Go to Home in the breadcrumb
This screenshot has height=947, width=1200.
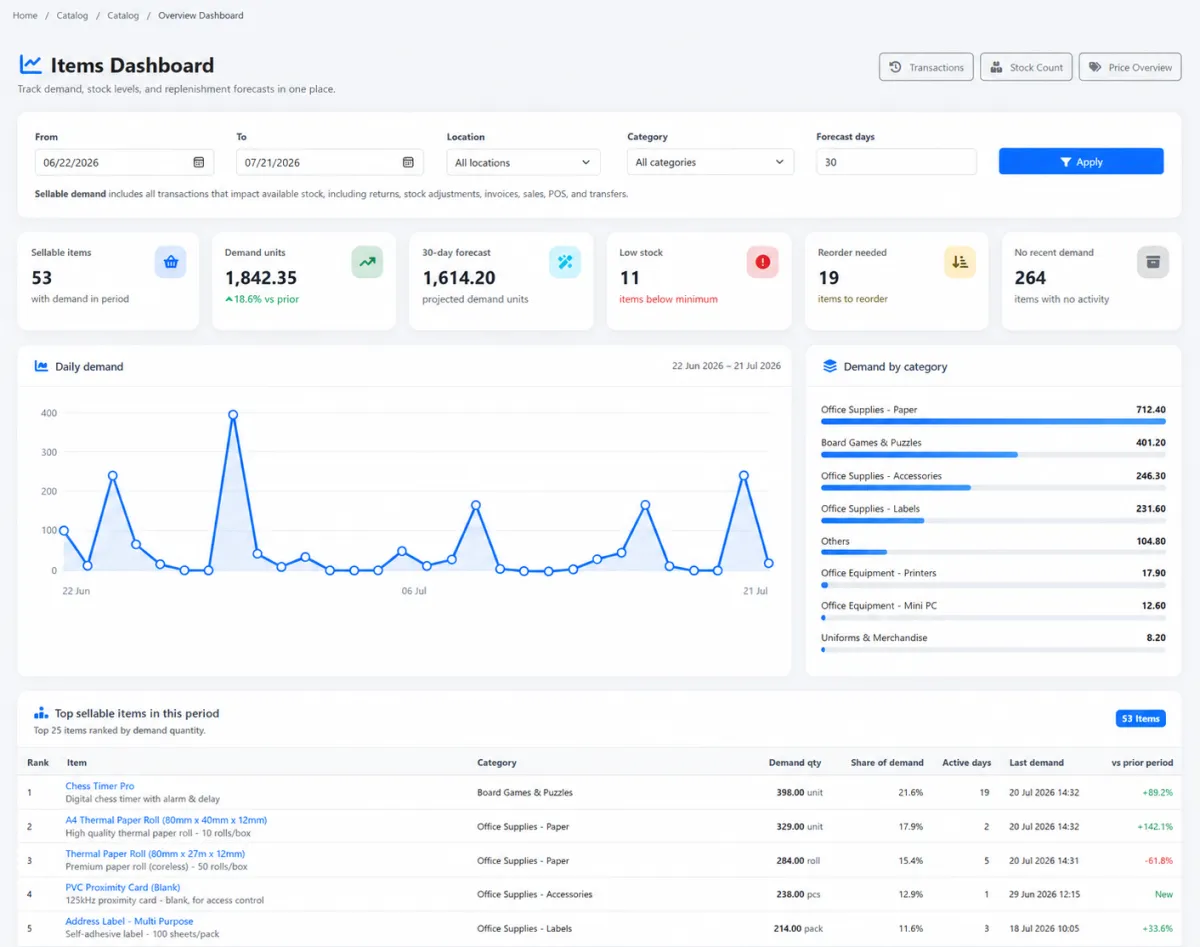(x=25, y=15)
